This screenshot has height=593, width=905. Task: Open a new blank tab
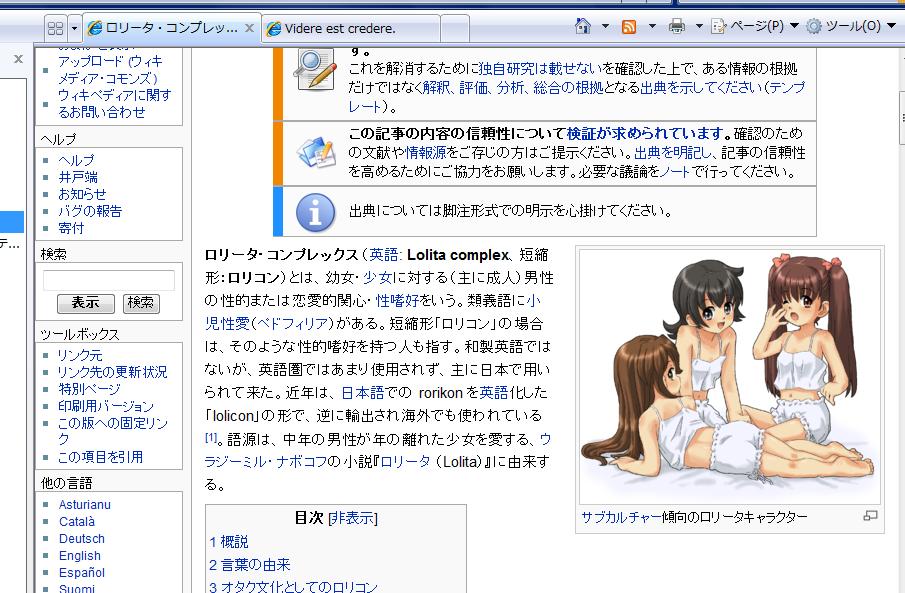pyautogui.click(x=455, y=28)
